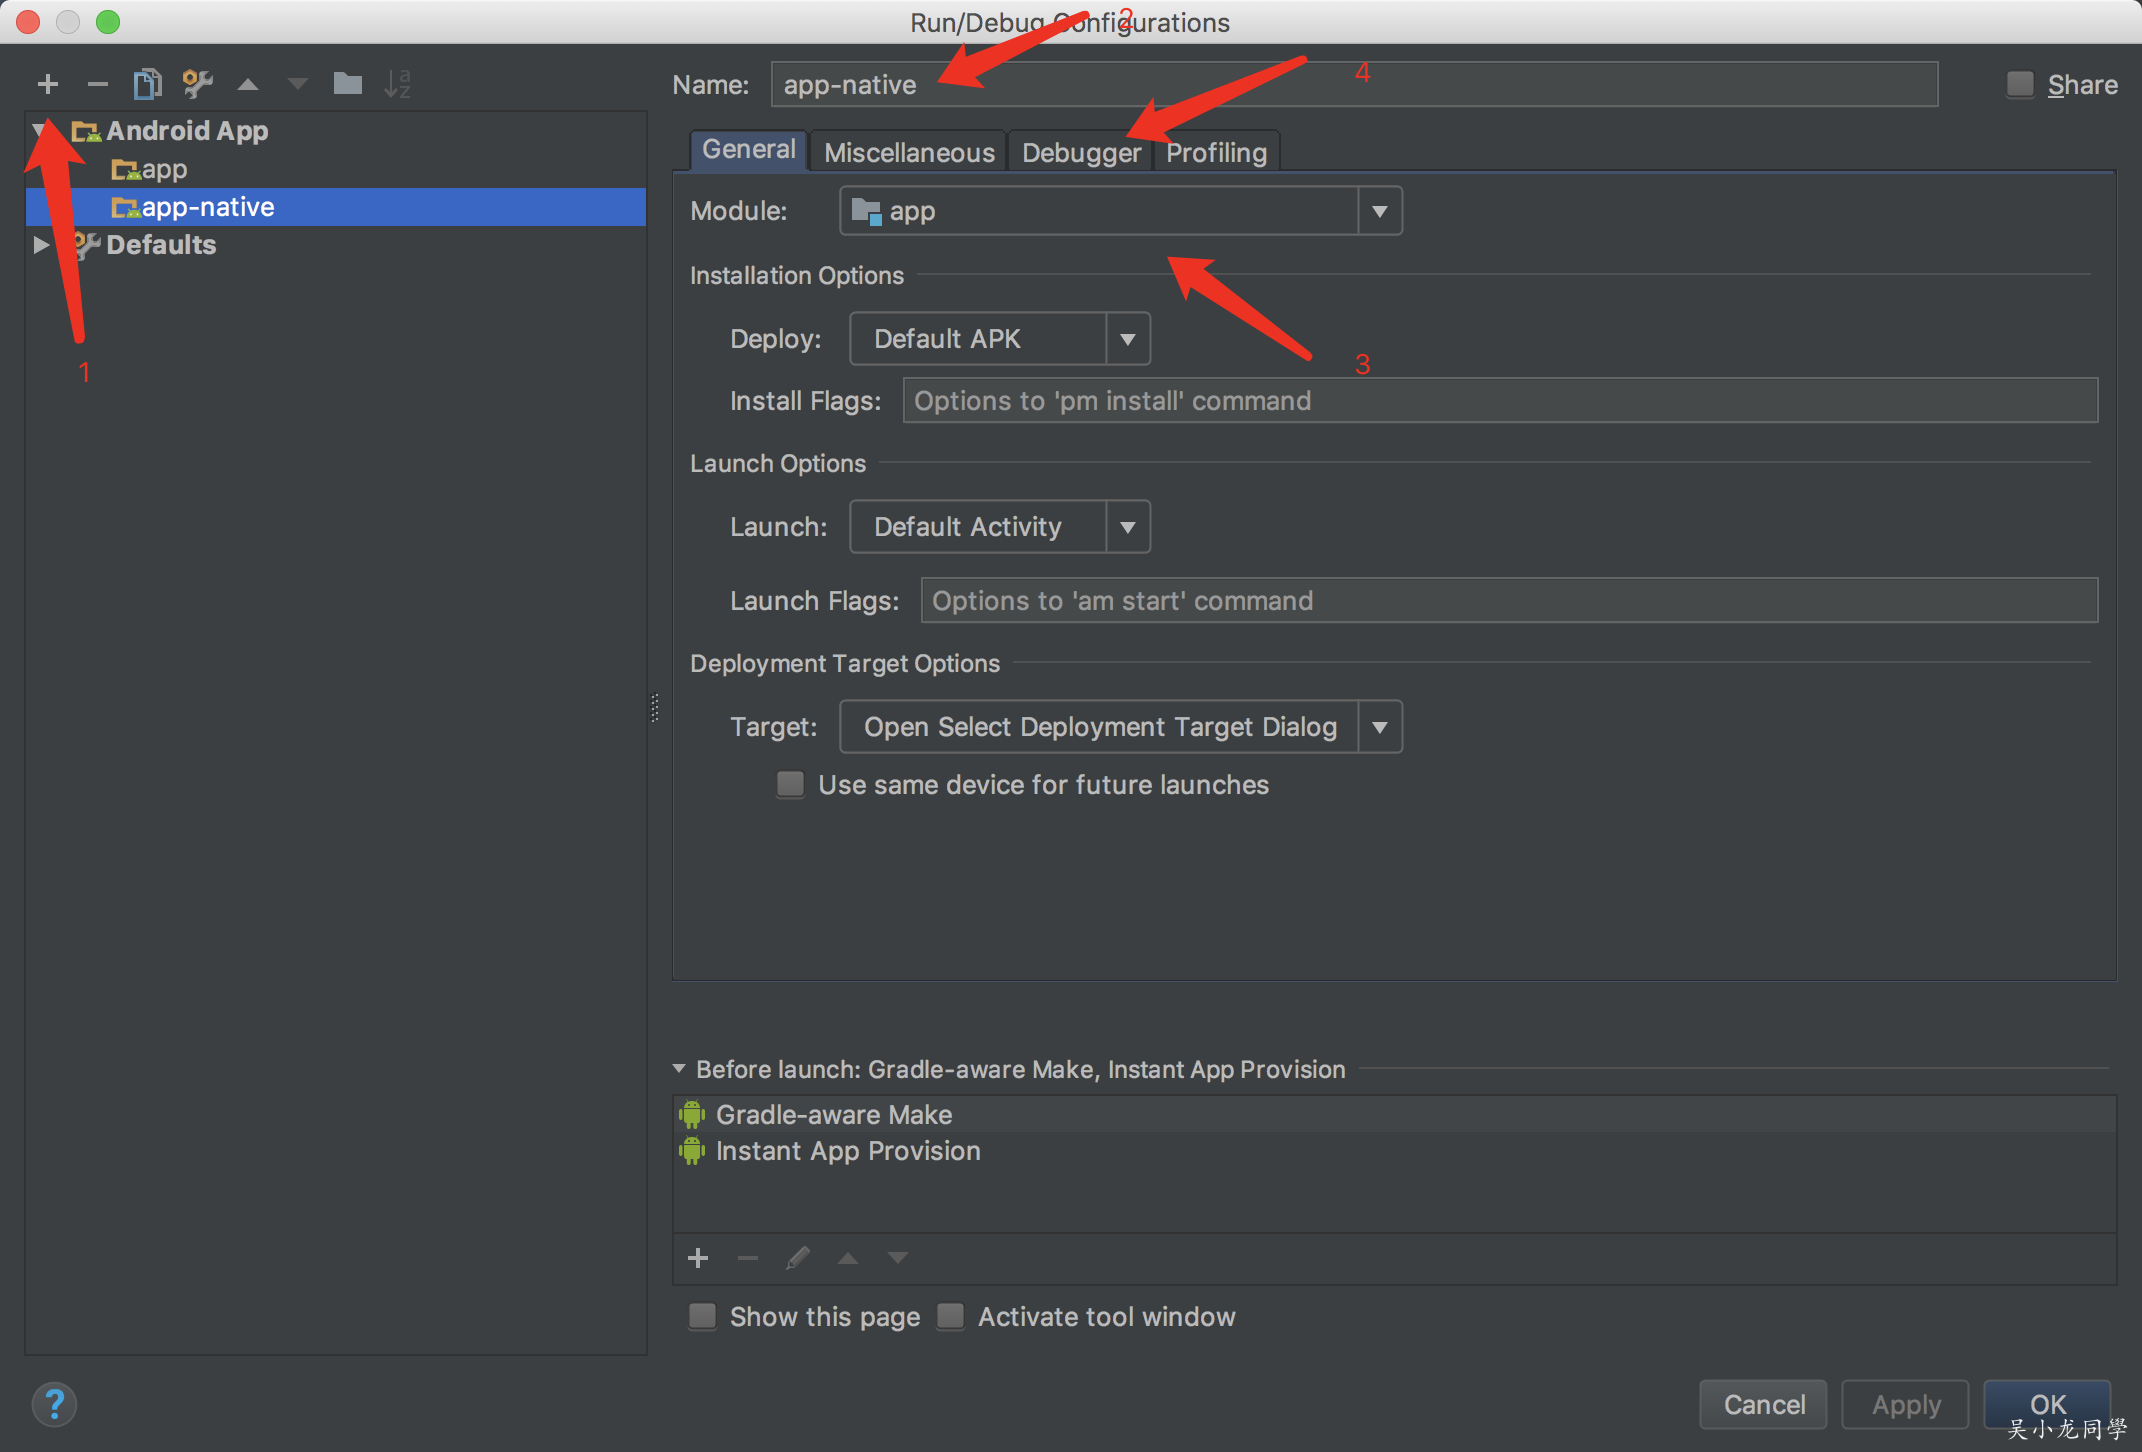The height and width of the screenshot is (1452, 2142).
Task: Select the Android App group label
Action: [x=187, y=131]
